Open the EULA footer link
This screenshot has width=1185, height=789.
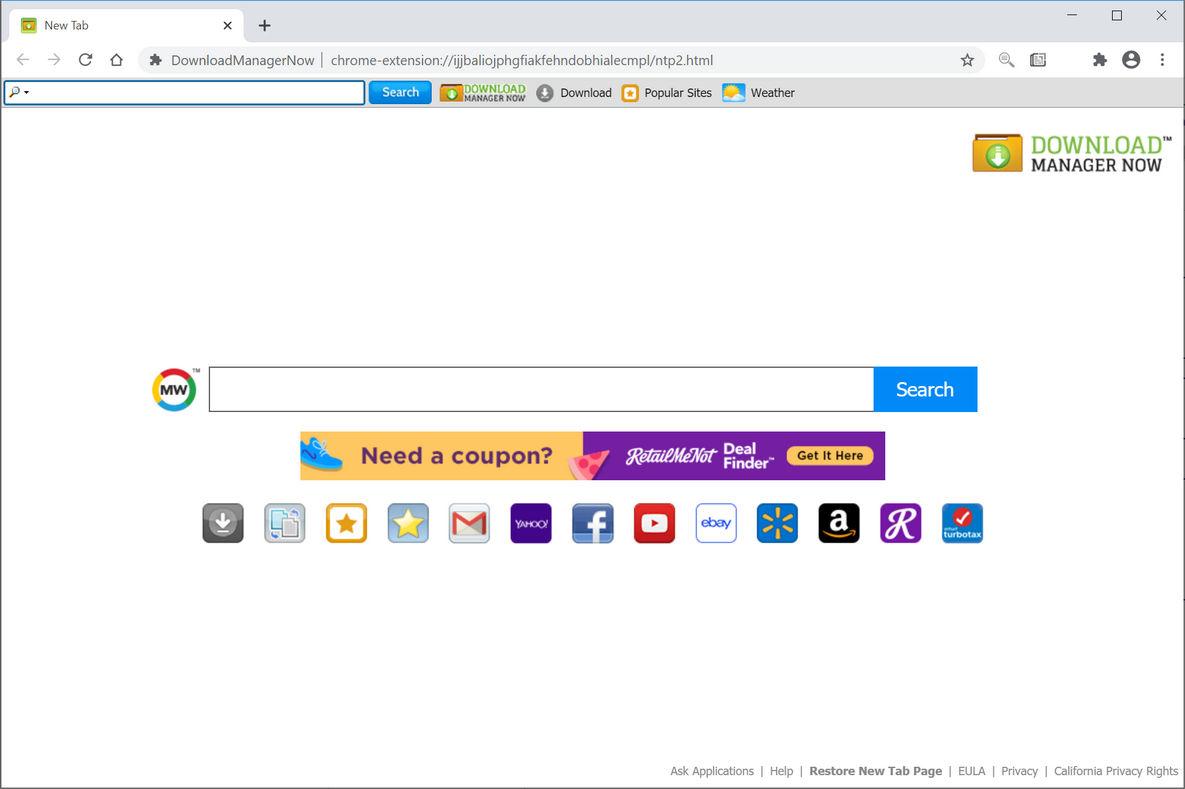[x=972, y=771]
